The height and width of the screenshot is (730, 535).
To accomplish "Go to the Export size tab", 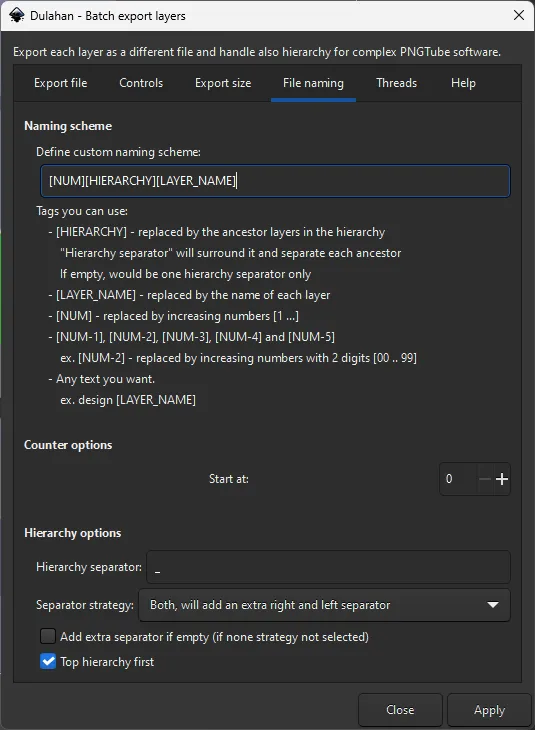I will (223, 83).
